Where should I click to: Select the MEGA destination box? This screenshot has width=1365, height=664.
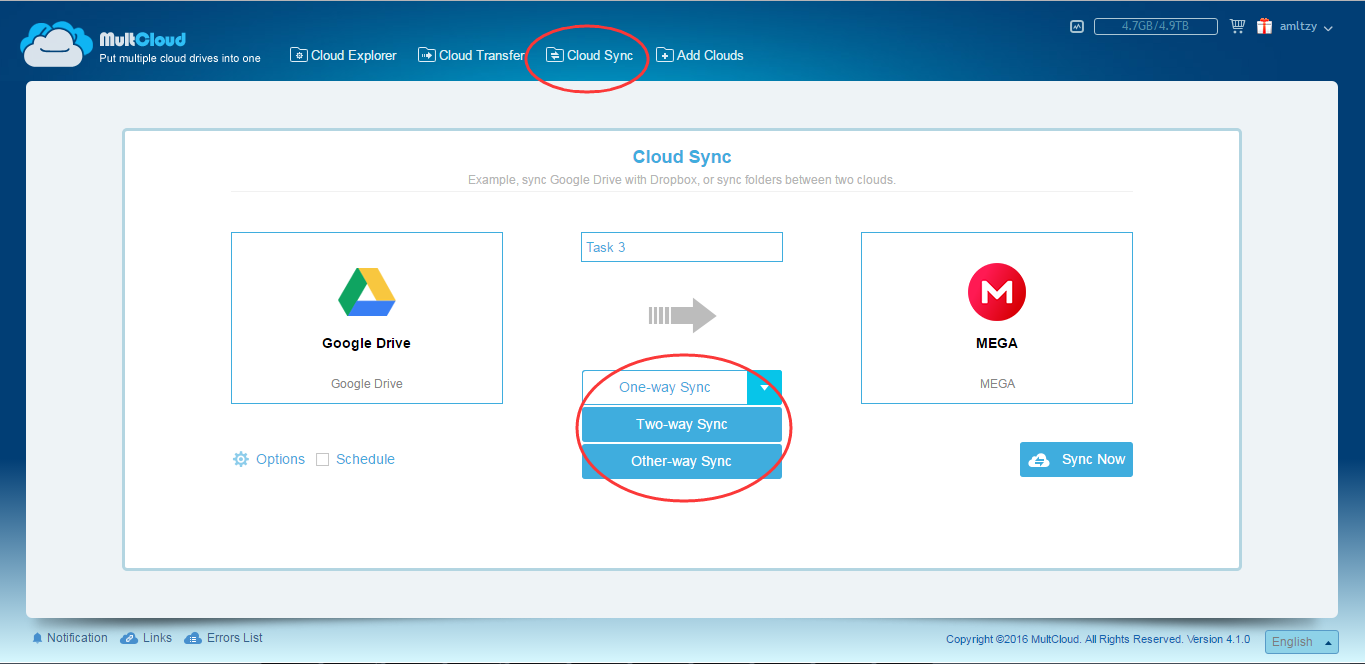(997, 318)
